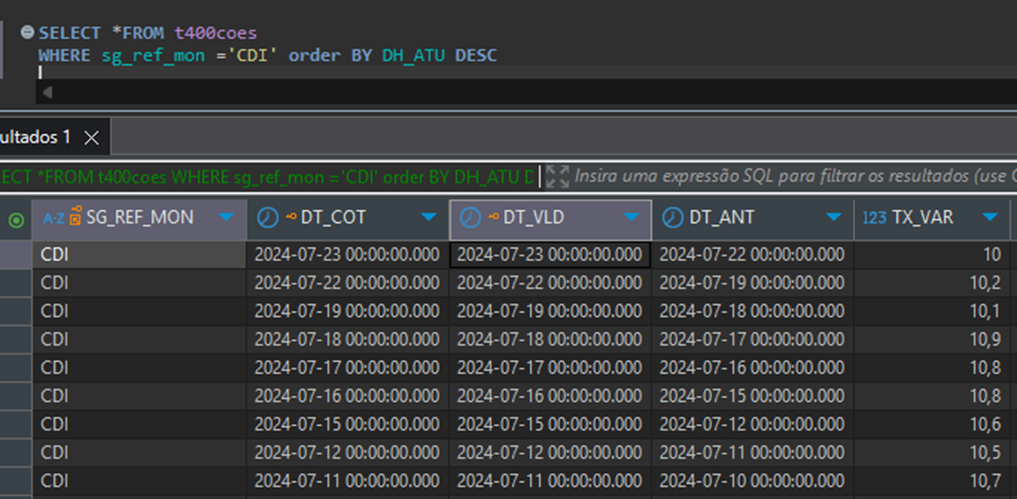Click the 'CDI' string literal in editor
Image resolution: width=1017 pixels, height=499 pixels.
254,56
